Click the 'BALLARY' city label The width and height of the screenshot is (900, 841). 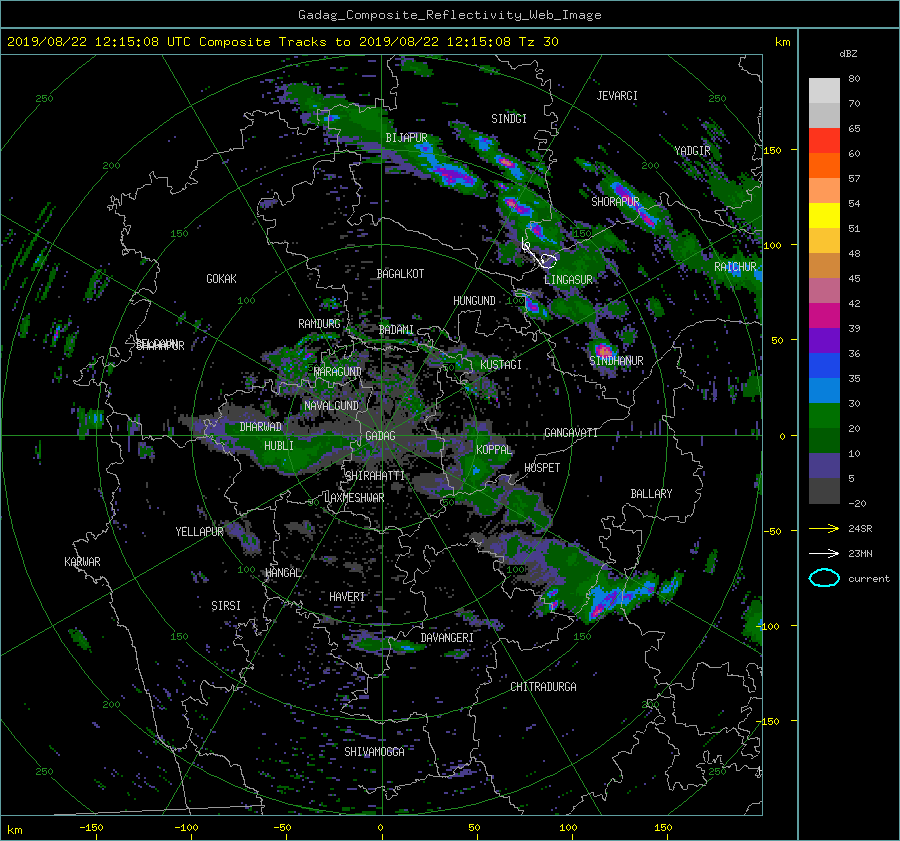click(x=651, y=494)
